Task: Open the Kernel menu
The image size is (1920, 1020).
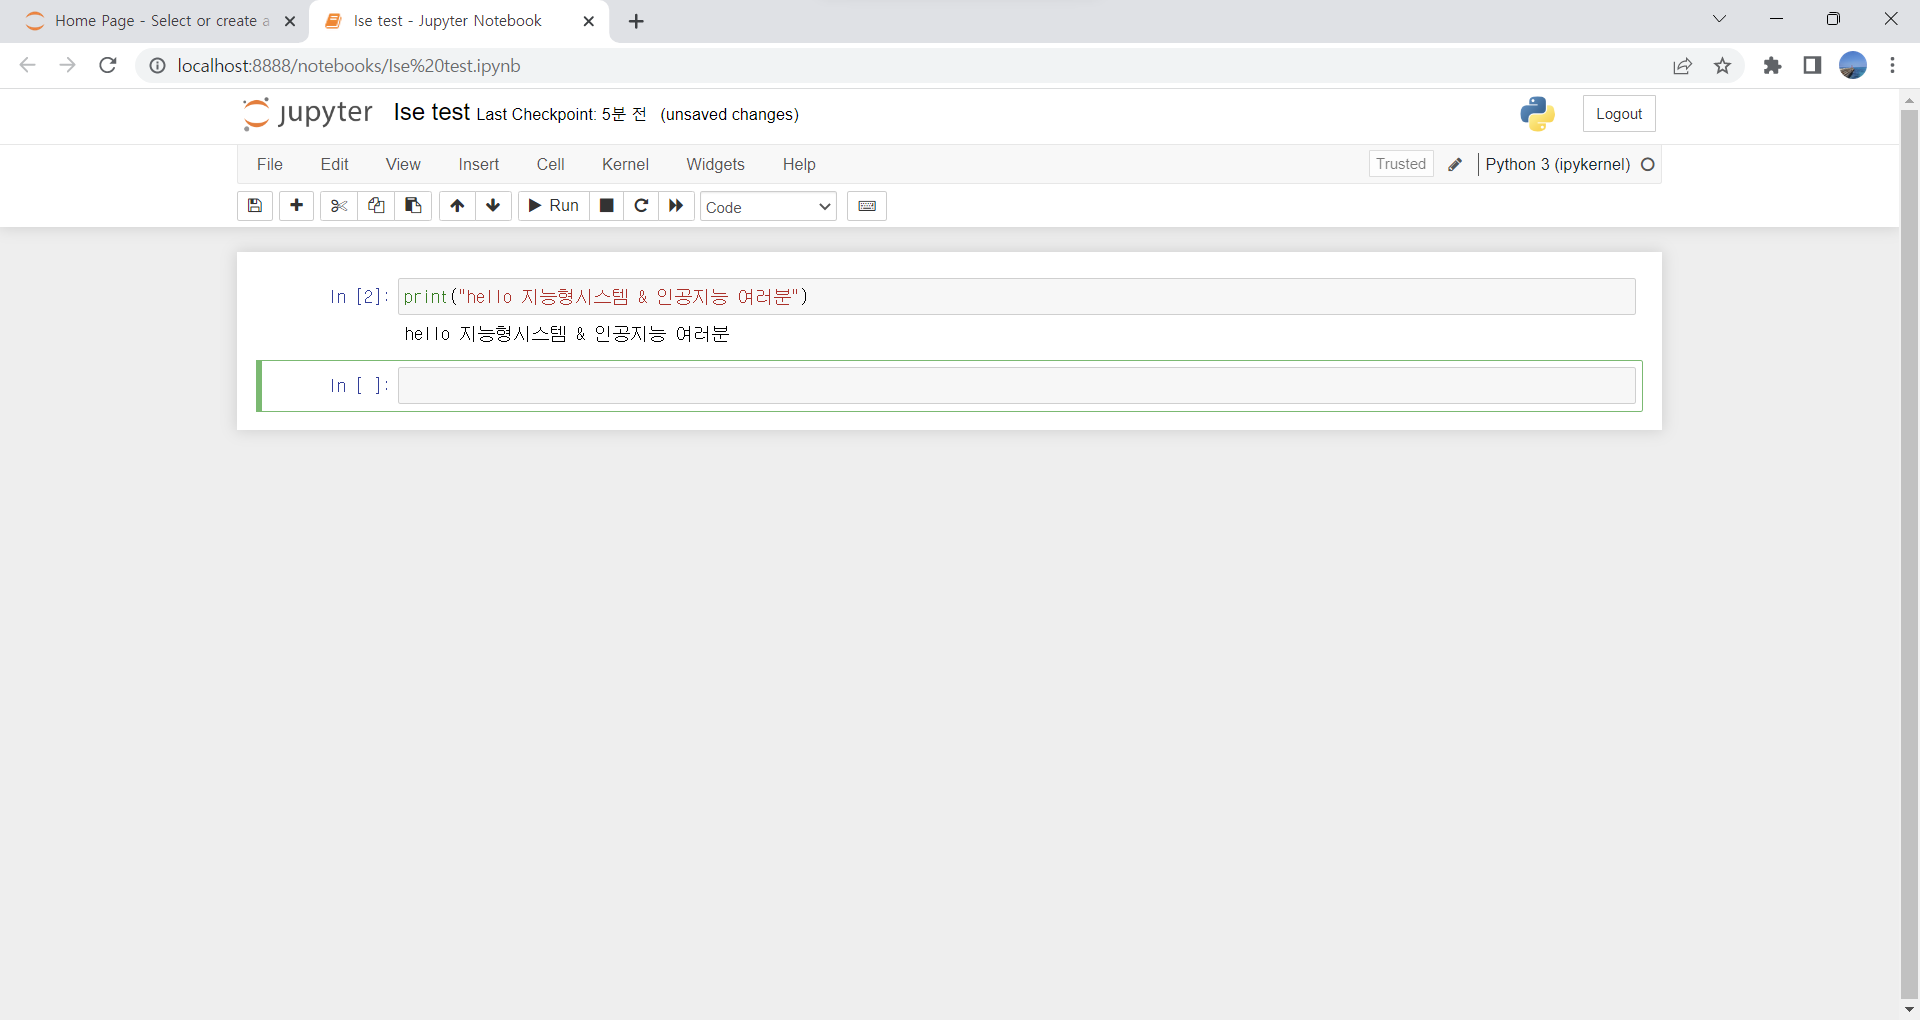Action: (625, 164)
